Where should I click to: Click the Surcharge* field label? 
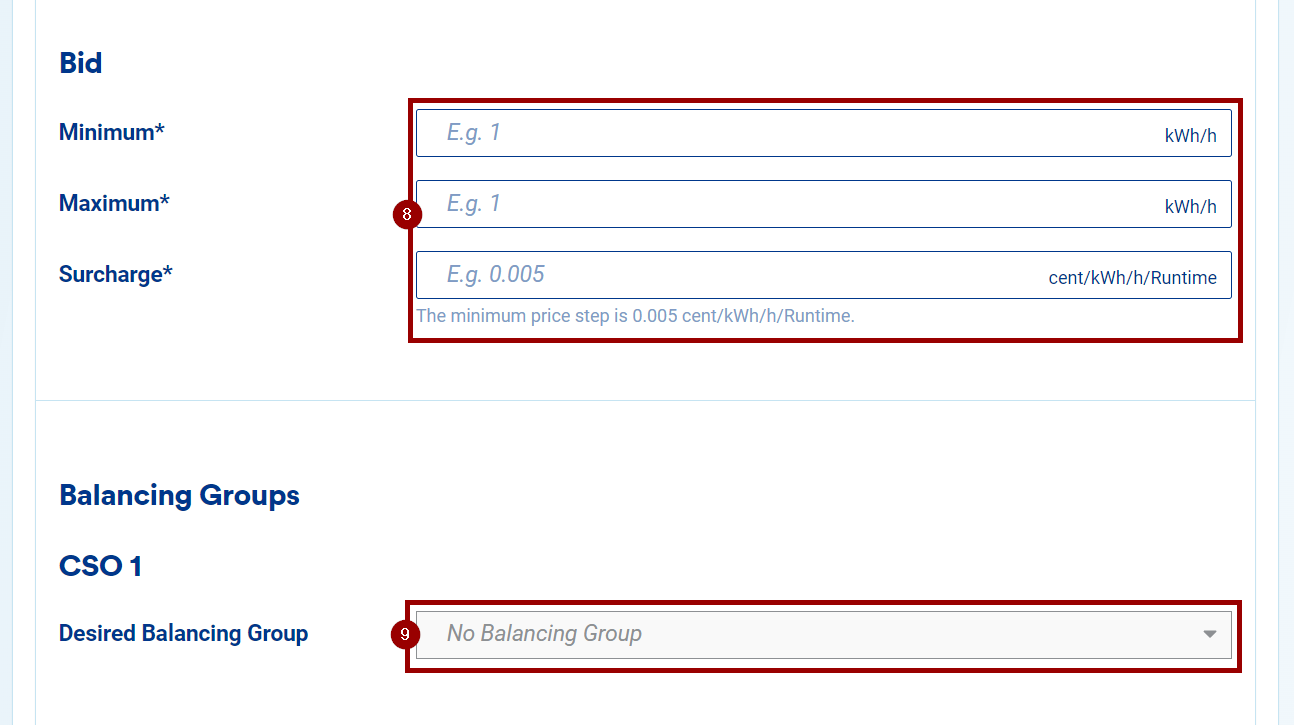[x=116, y=274]
